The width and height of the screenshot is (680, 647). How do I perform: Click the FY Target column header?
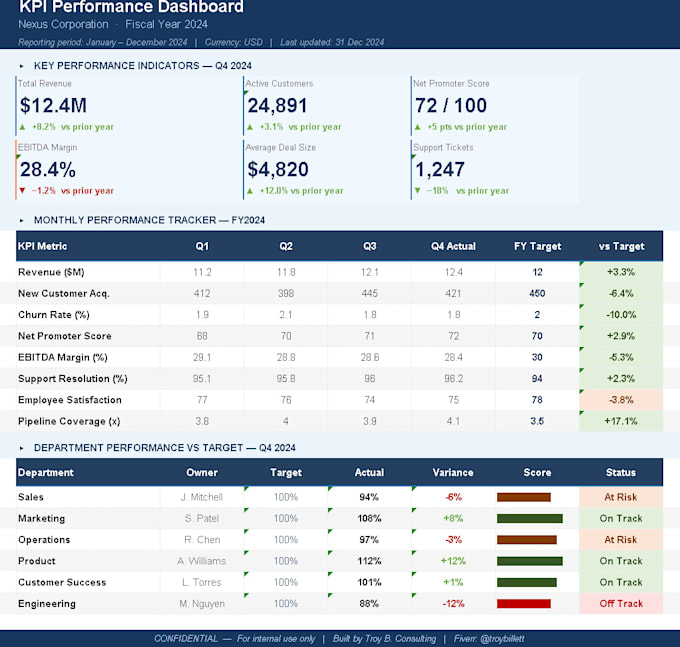537,246
